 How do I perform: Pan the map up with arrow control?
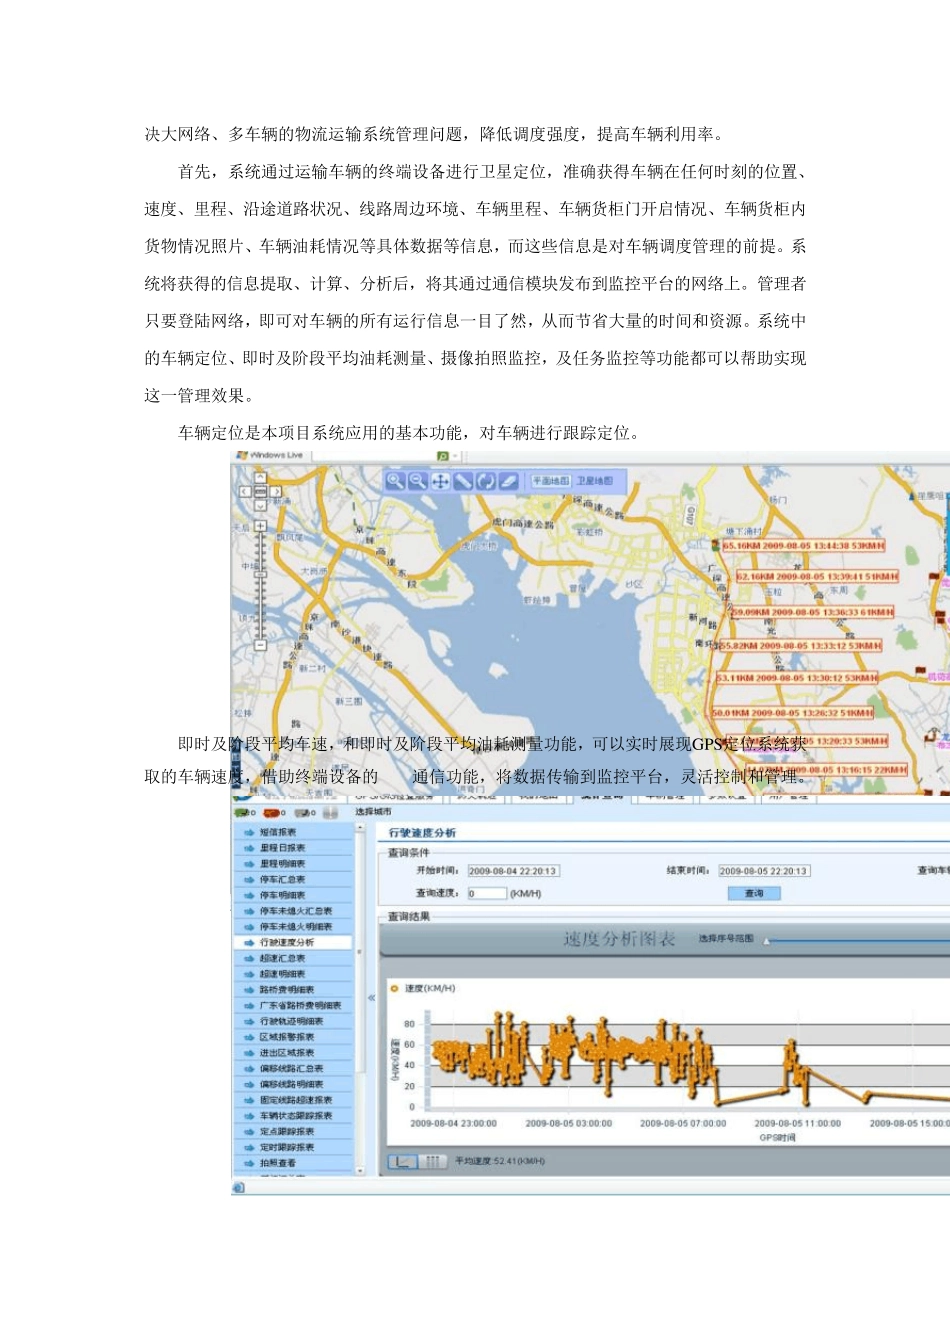pyautogui.click(x=260, y=478)
